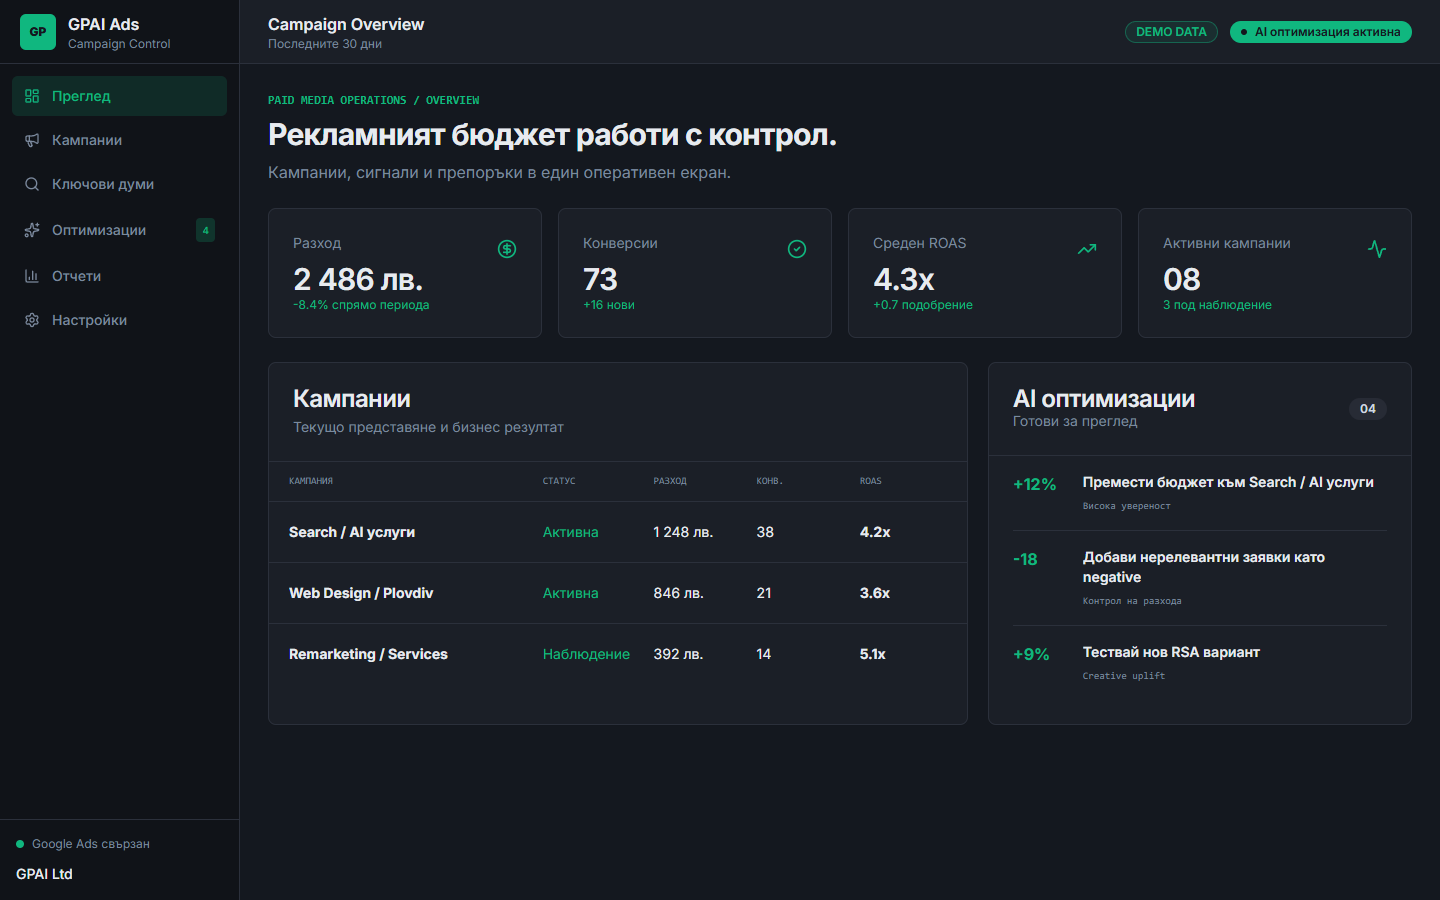The height and width of the screenshot is (900, 1440).
Task: Click the dollar coin icon in Разход card
Action: [x=507, y=249]
